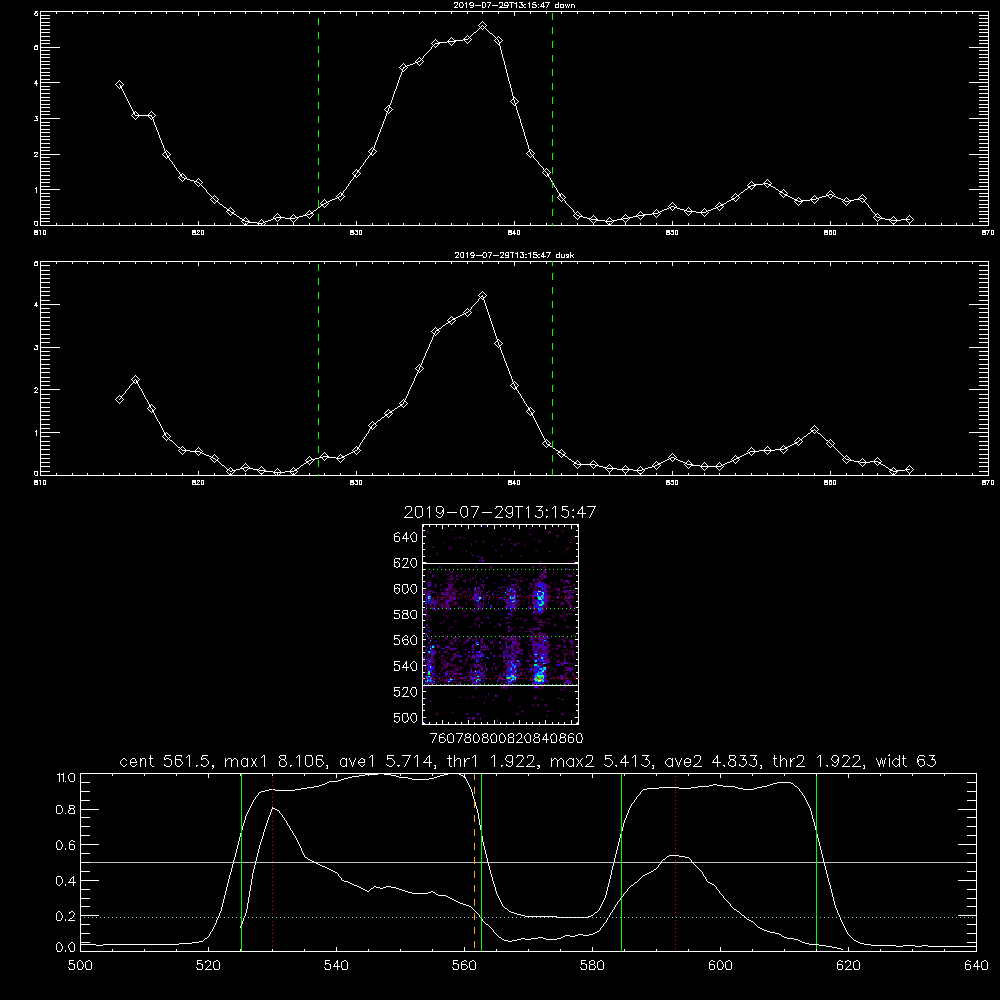Select the leftmost diamond data point in dusk plot

[119, 399]
